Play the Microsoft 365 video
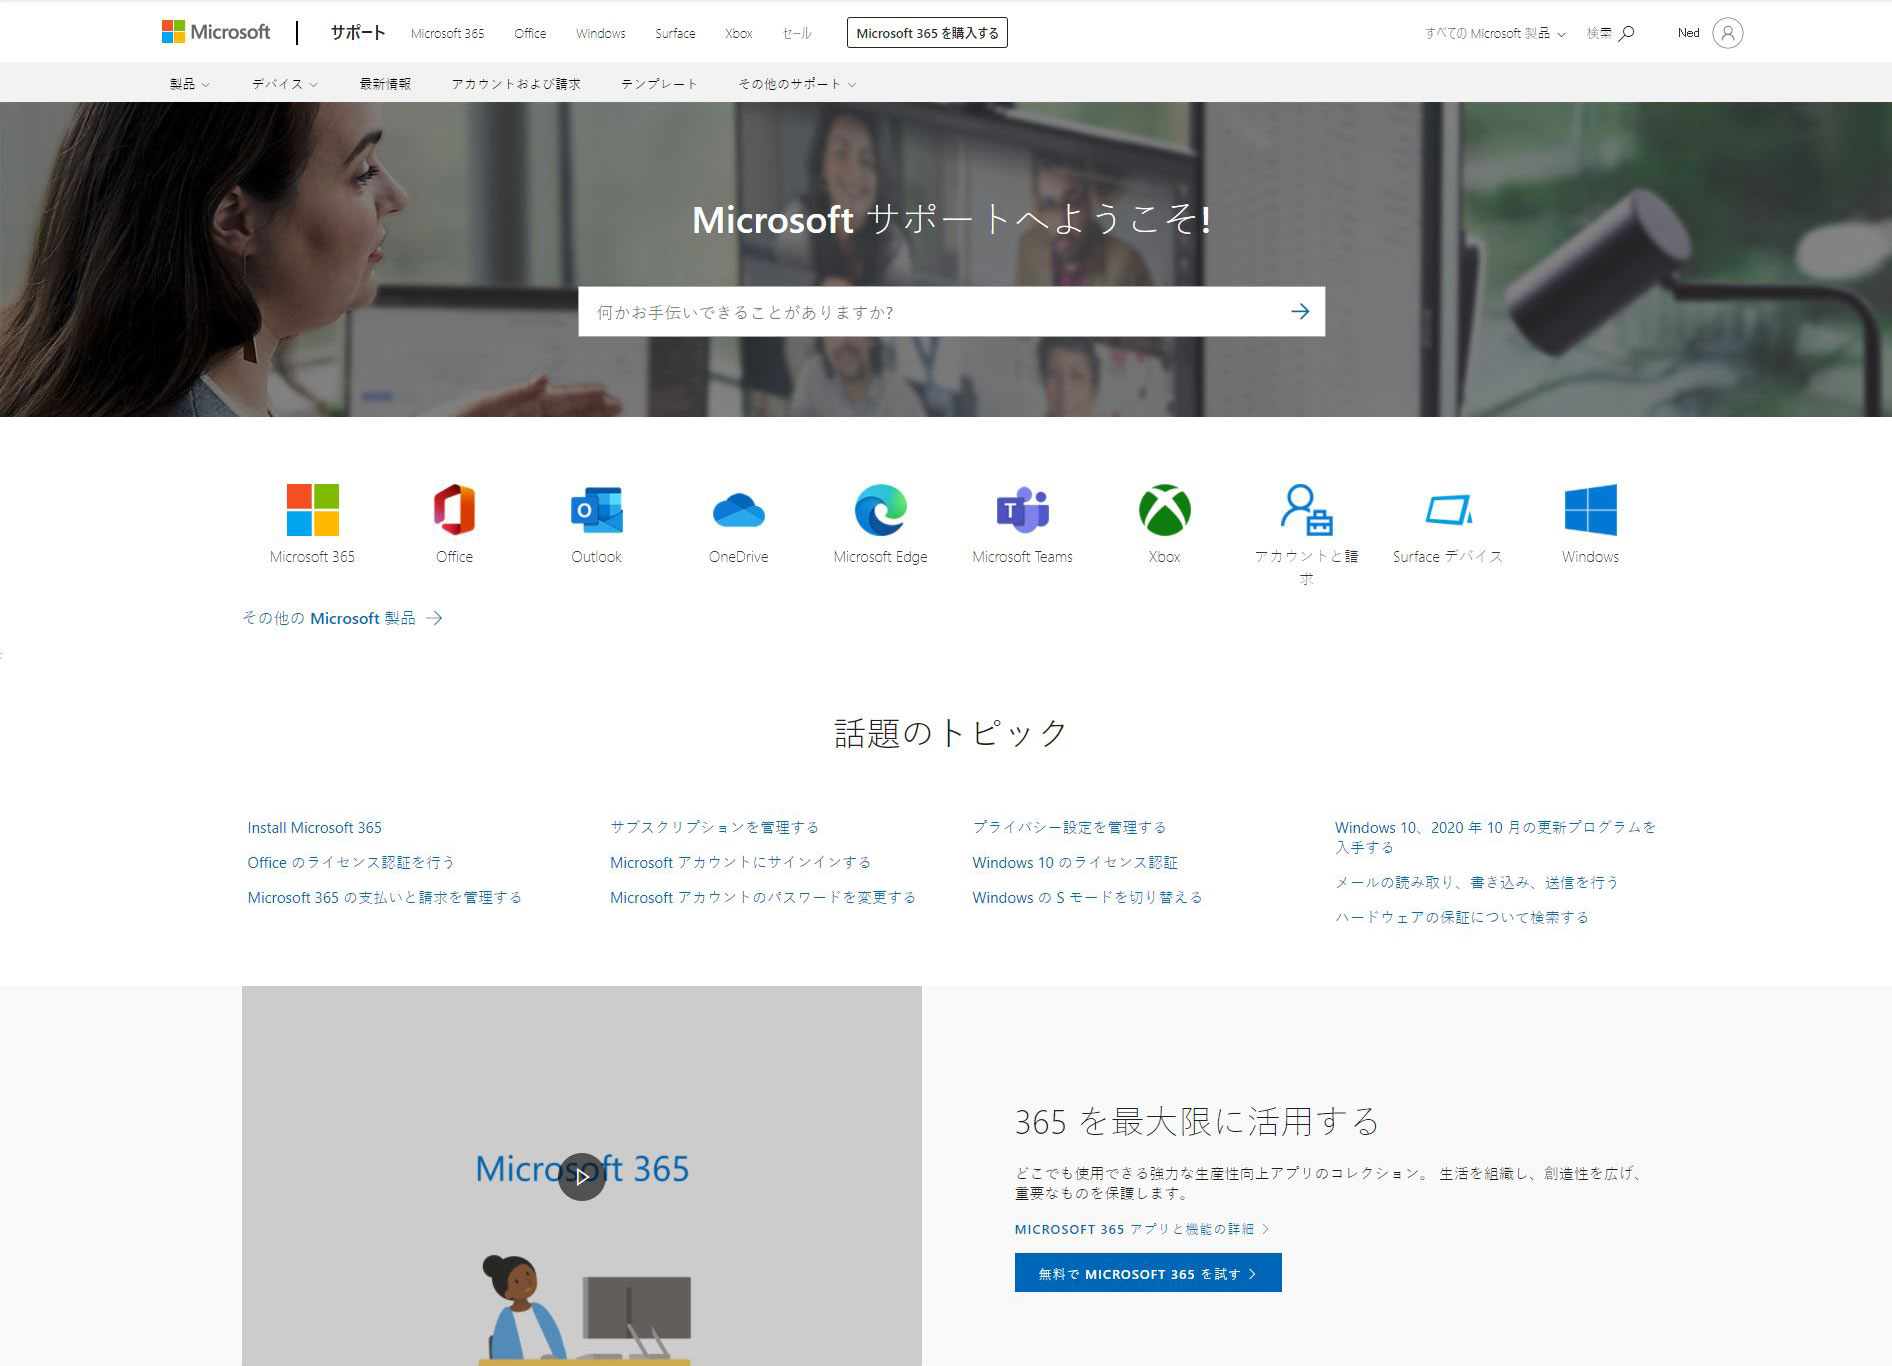This screenshot has height=1366, width=1892. 582,1176
